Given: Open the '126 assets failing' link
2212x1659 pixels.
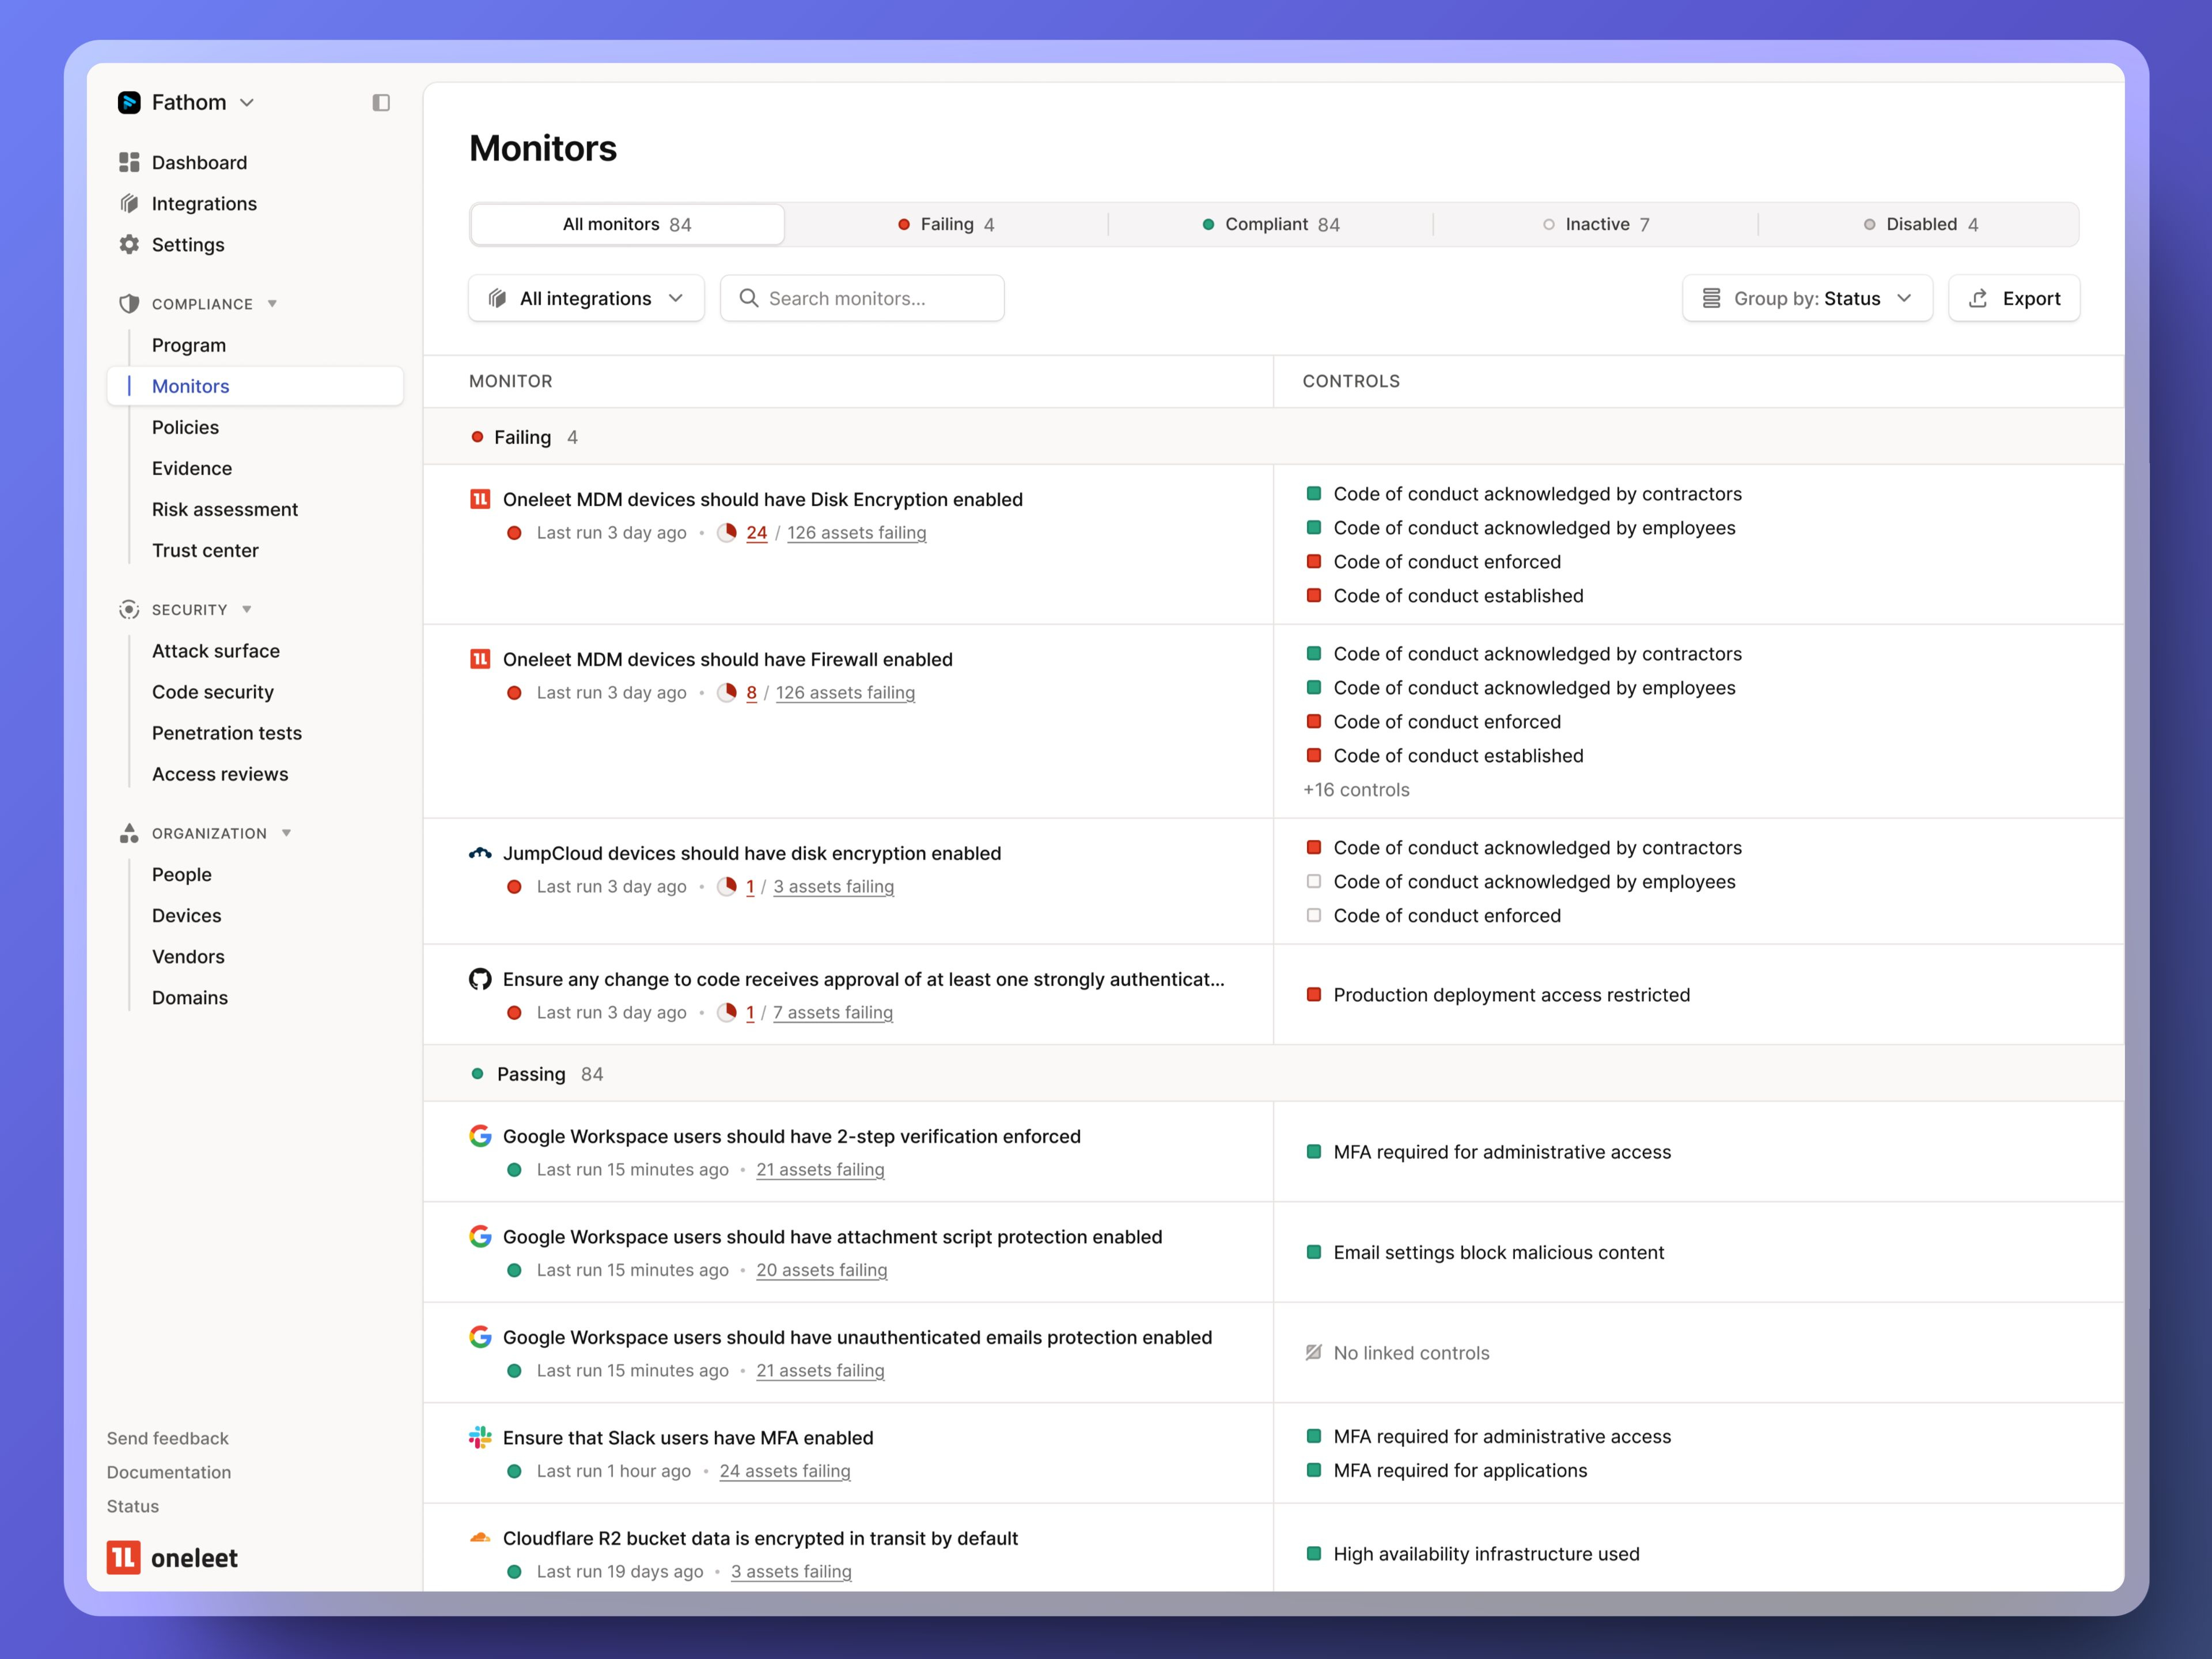Looking at the screenshot, I should click(856, 533).
